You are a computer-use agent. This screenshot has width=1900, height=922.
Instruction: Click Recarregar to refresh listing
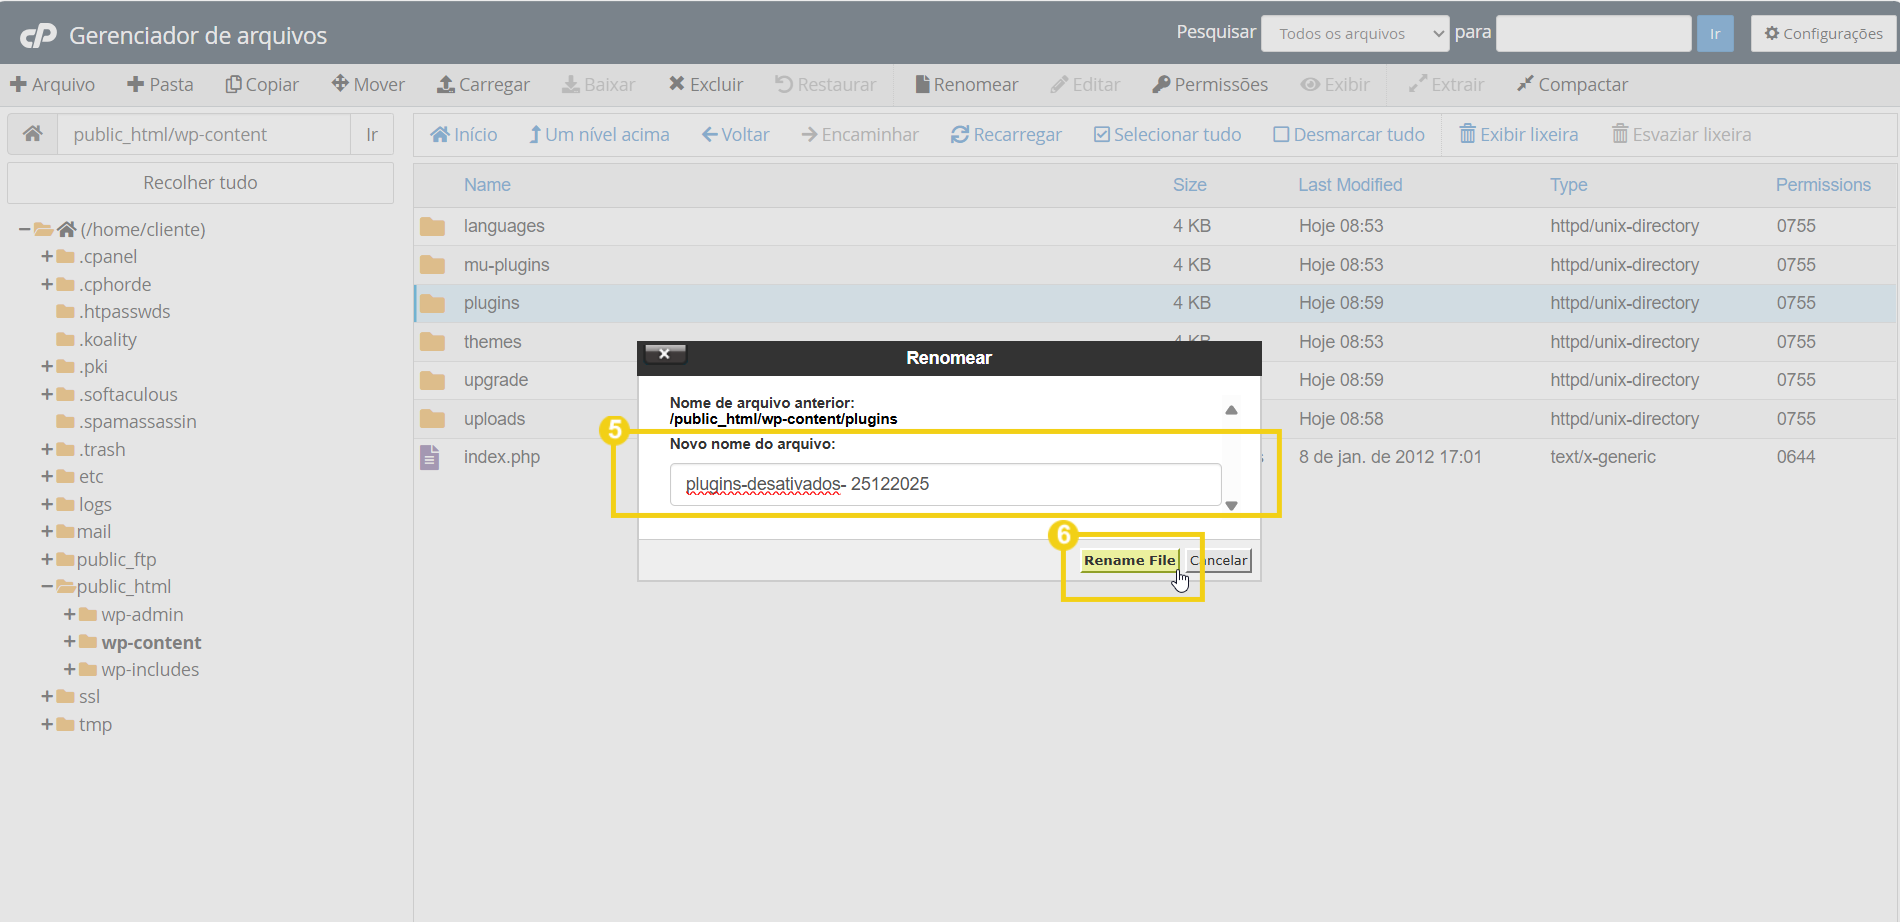pyautogui.click(x=1006, y=135)
